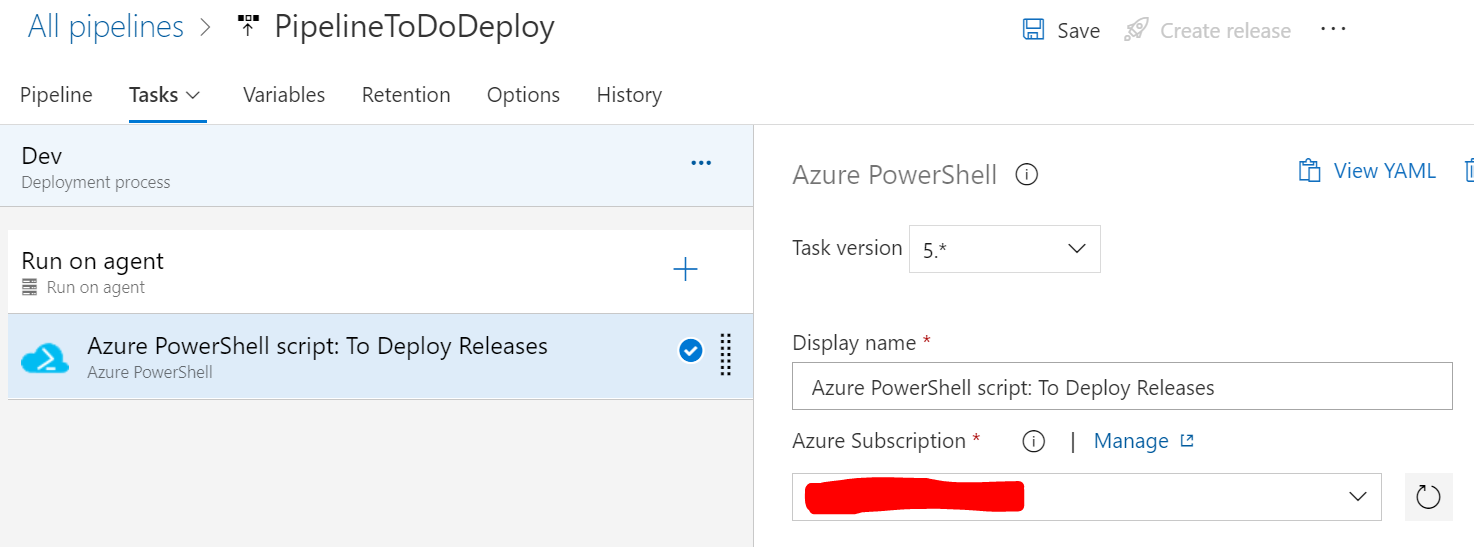Click the pipeline icon beside PipelineToDoDeploy
The image size is (1474, 547).
(x=248, y=26)
